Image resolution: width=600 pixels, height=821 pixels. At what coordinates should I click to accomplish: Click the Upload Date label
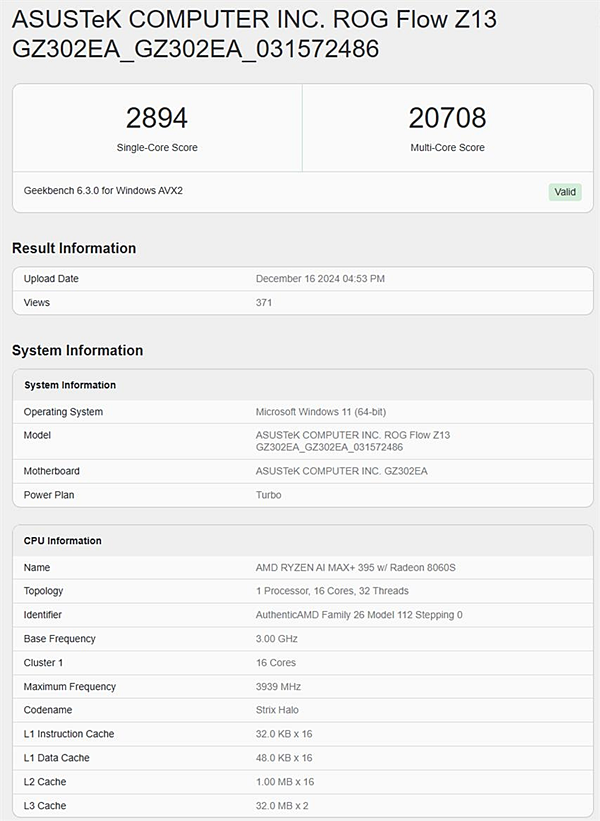51,279
